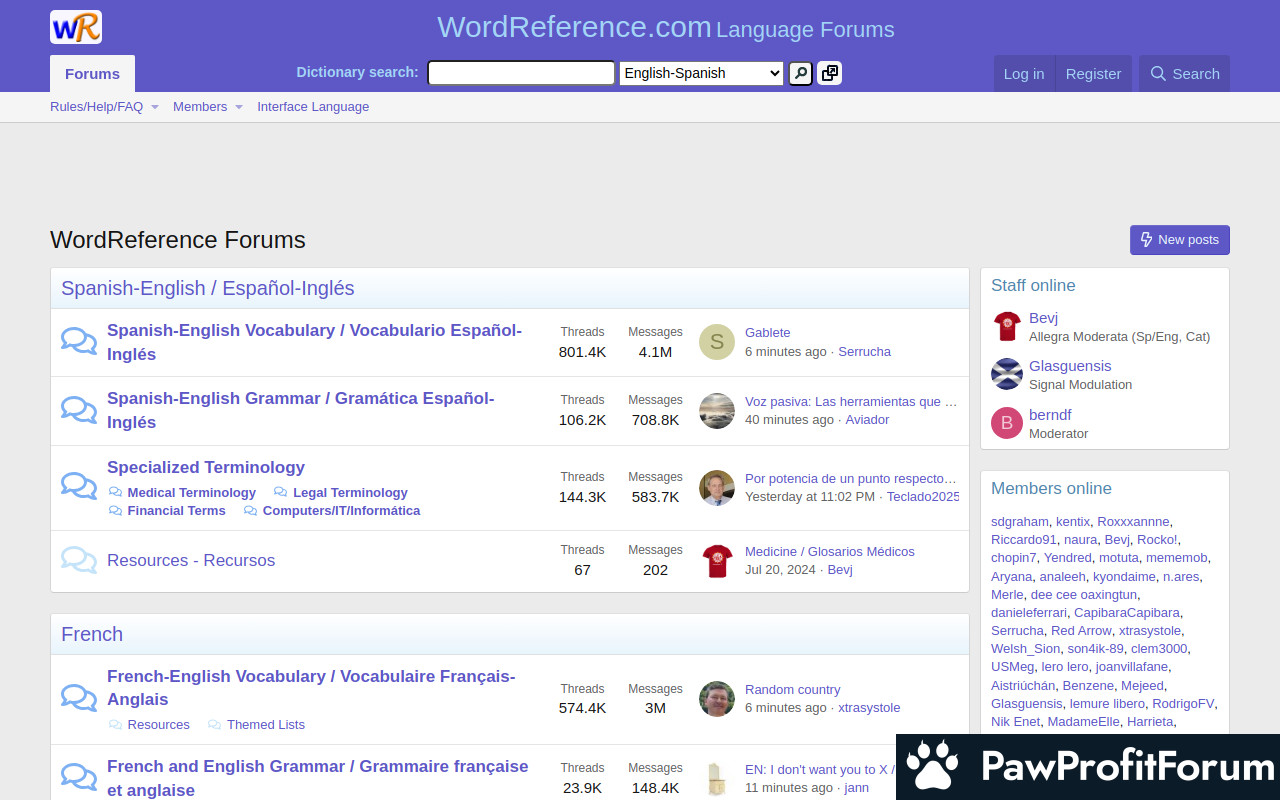Click Glasguensis's flag avatar in Staff online

1007,374
